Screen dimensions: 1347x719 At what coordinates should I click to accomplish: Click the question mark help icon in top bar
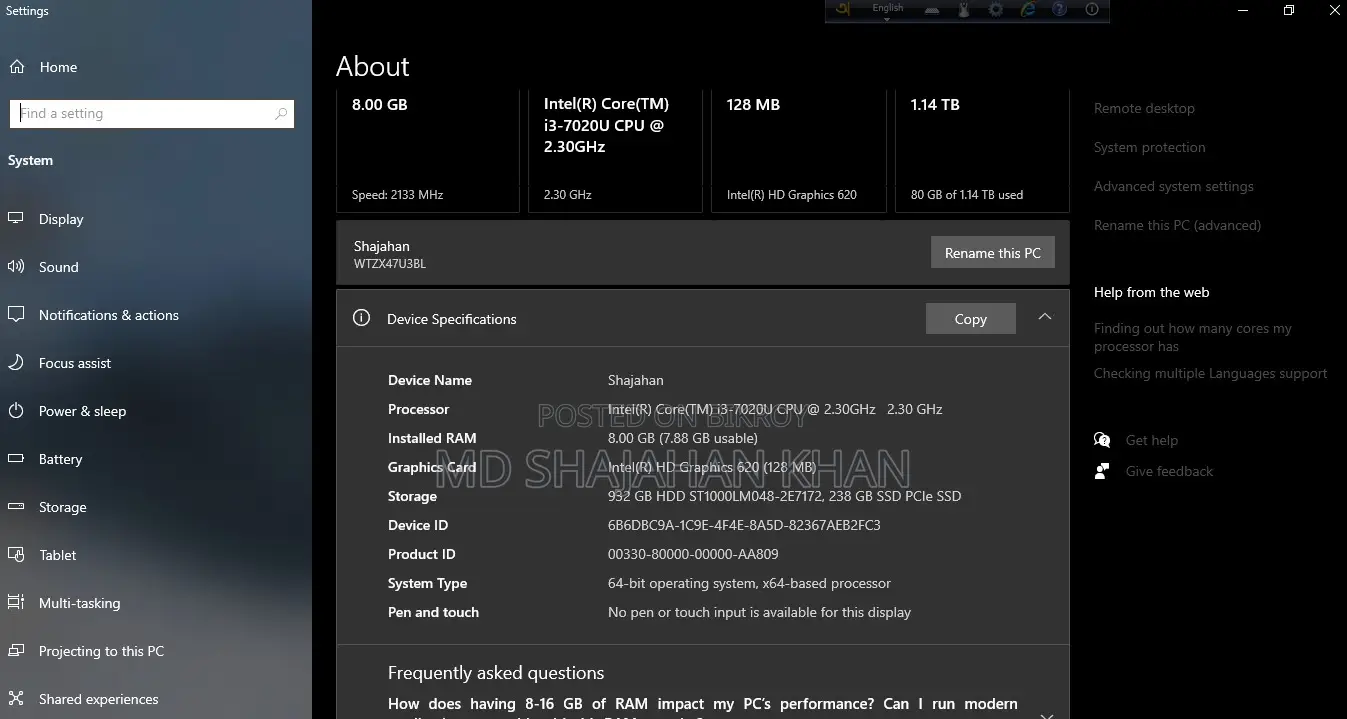[x=1059, y=10]
